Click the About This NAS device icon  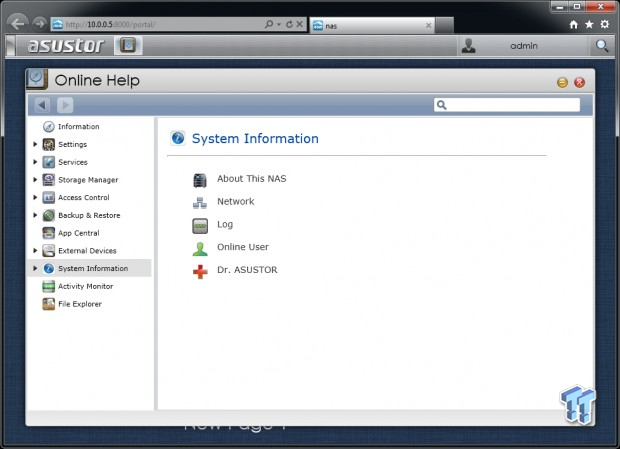pos(200,180)
